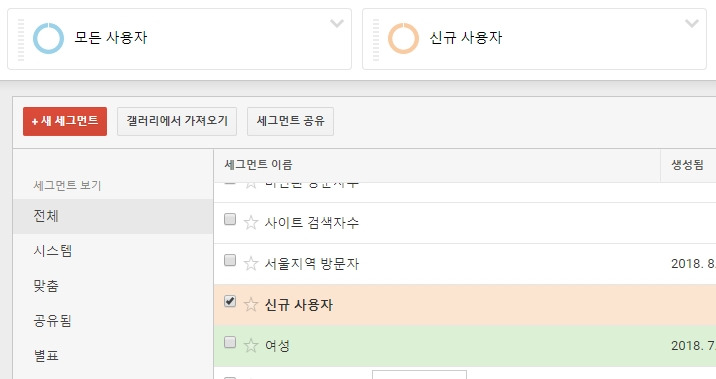
Task: Star the 여성 segment
Action: tap(251, 346)
